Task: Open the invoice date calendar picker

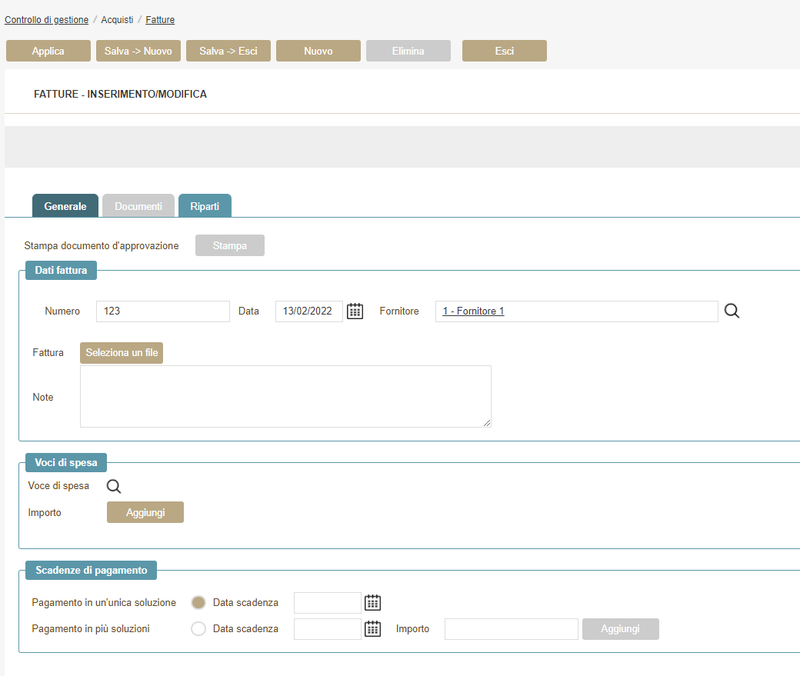Action: pos(355,311)
